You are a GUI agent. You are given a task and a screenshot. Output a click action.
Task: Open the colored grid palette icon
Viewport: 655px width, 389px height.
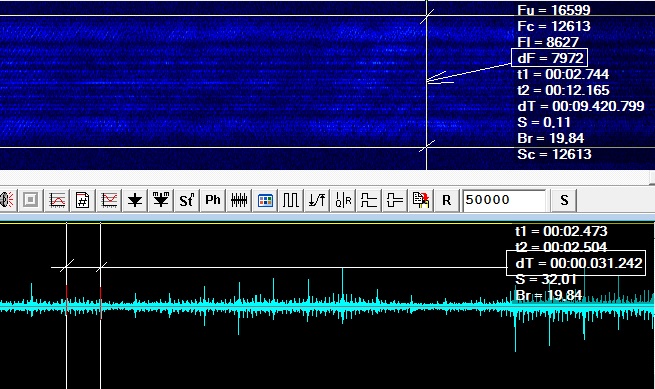tap(265, 200)
